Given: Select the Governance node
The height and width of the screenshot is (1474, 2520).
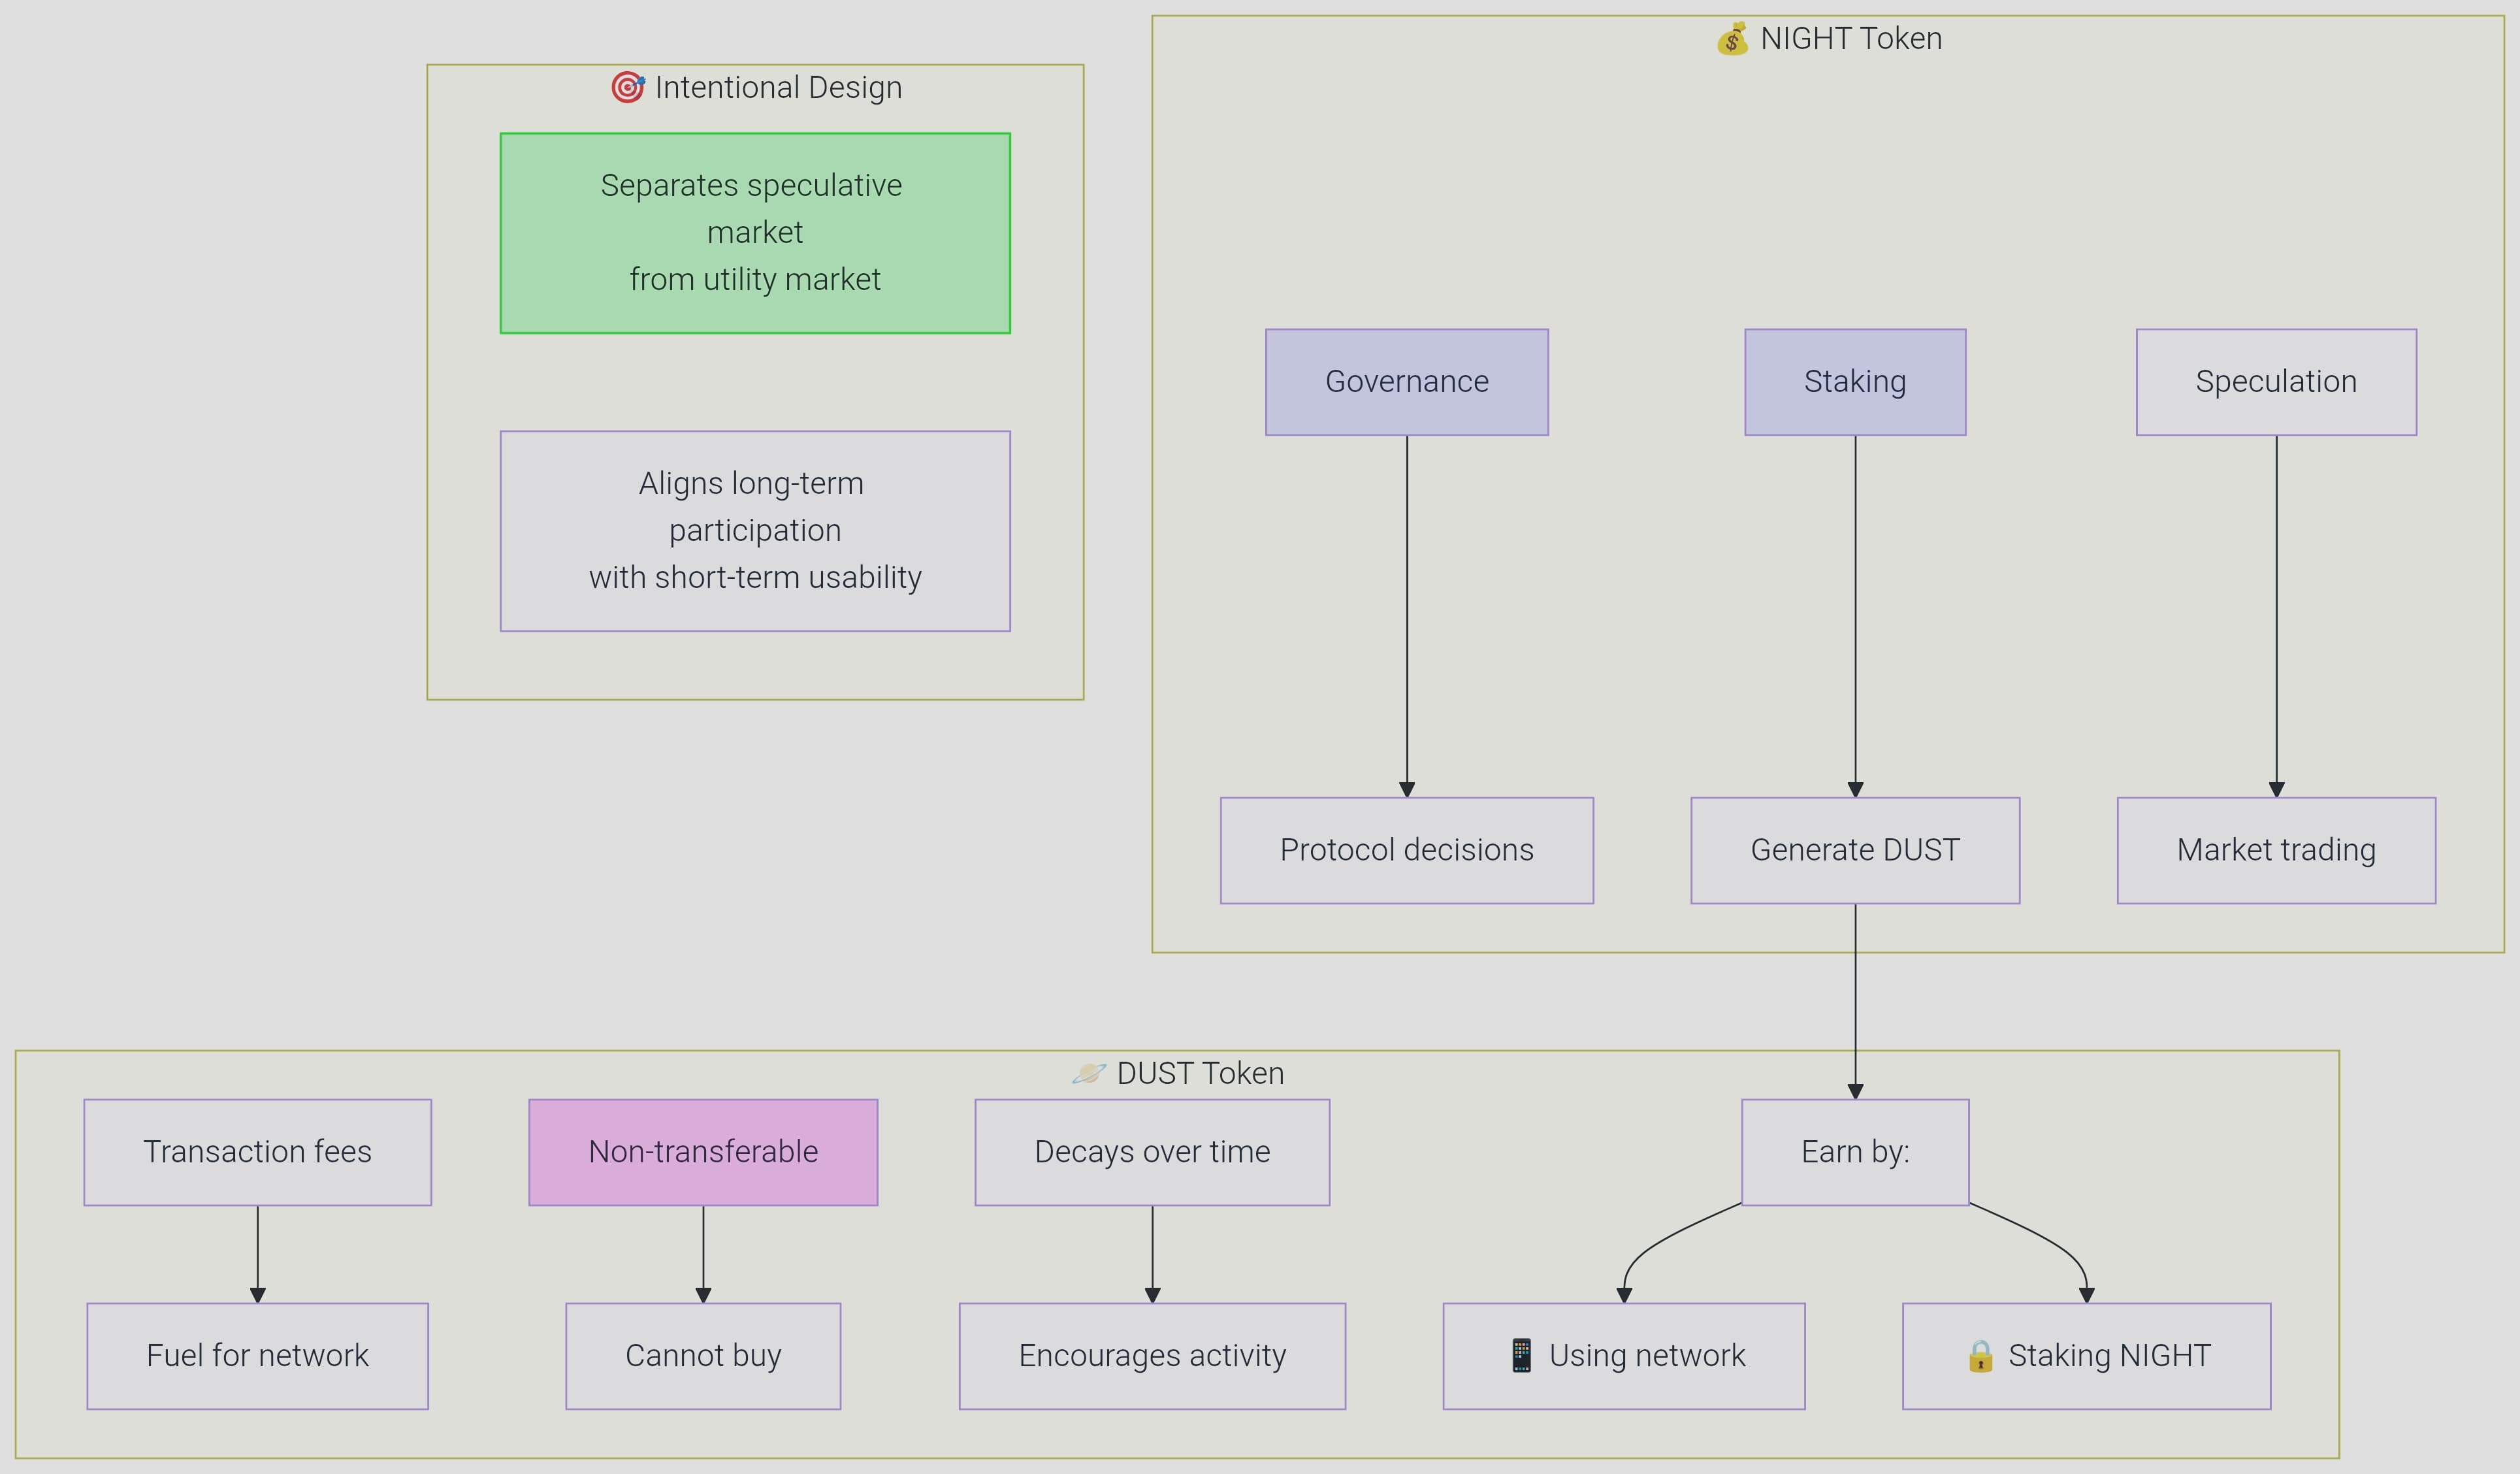Looking at the screenshot, I should pos(1406,382).
